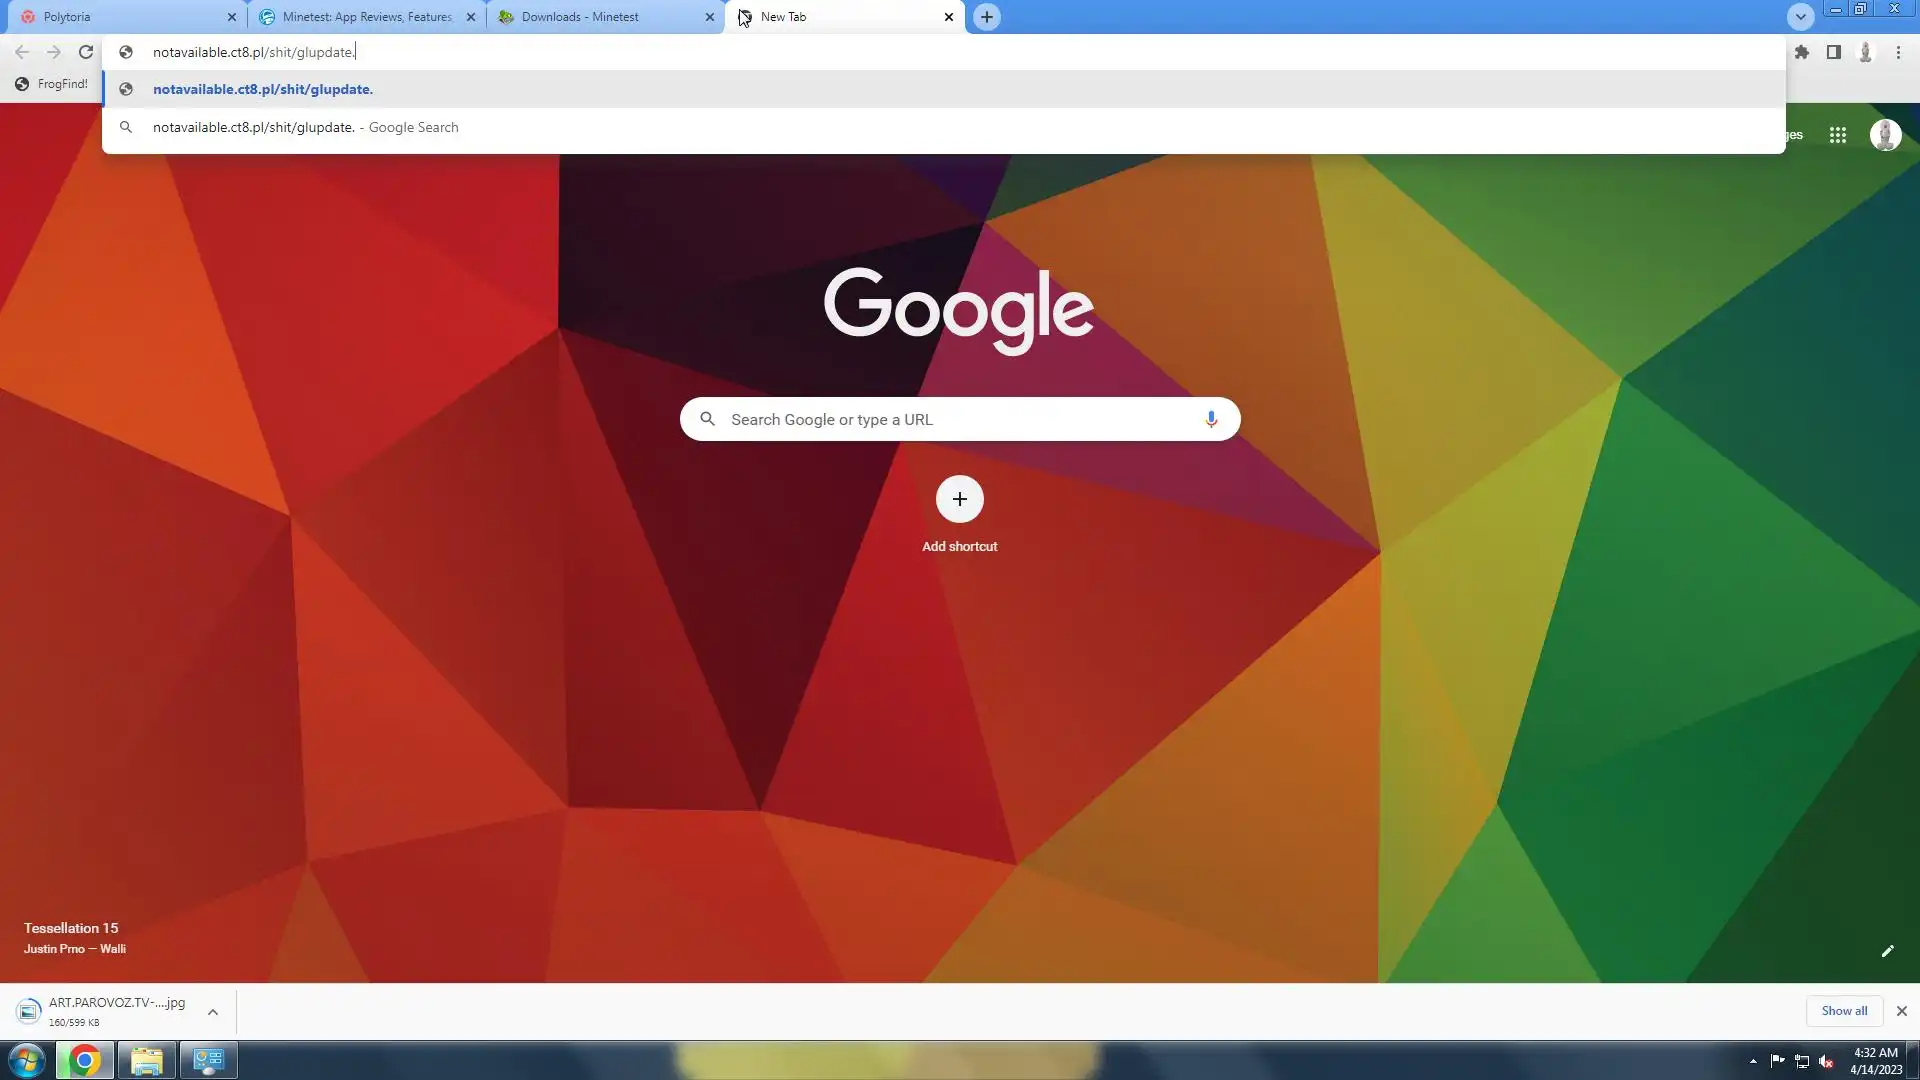Open the Google apps grid

click(x=1838, y=135)
